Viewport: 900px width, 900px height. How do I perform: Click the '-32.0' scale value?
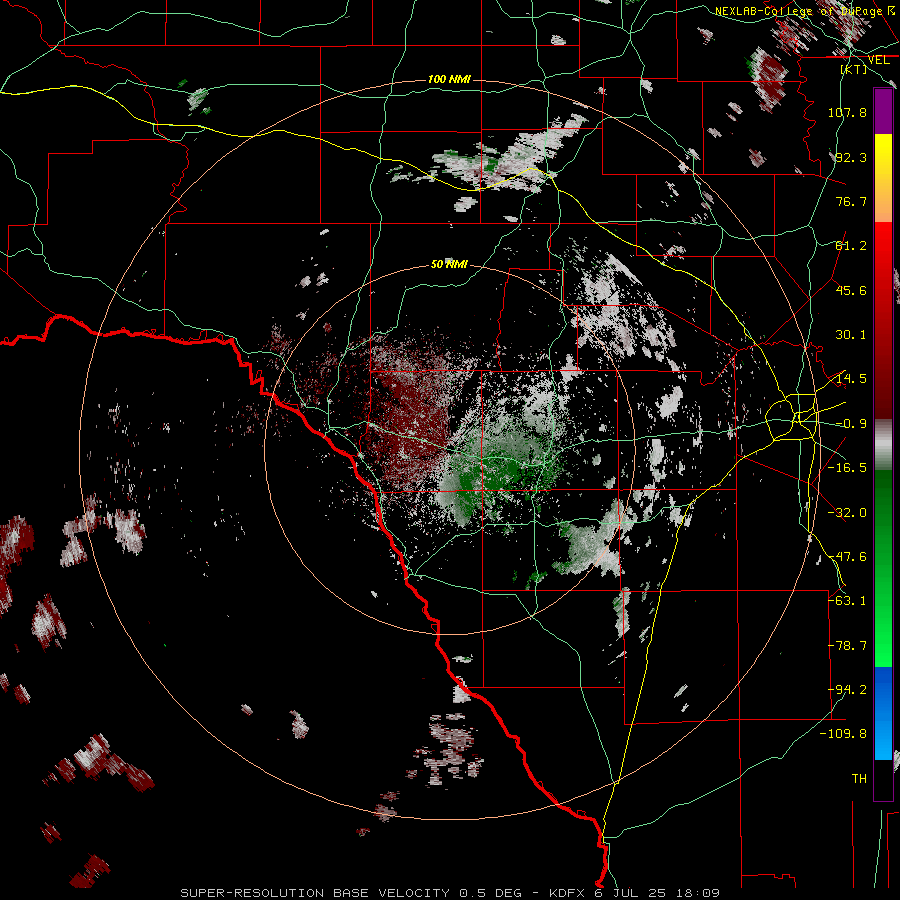847,513
